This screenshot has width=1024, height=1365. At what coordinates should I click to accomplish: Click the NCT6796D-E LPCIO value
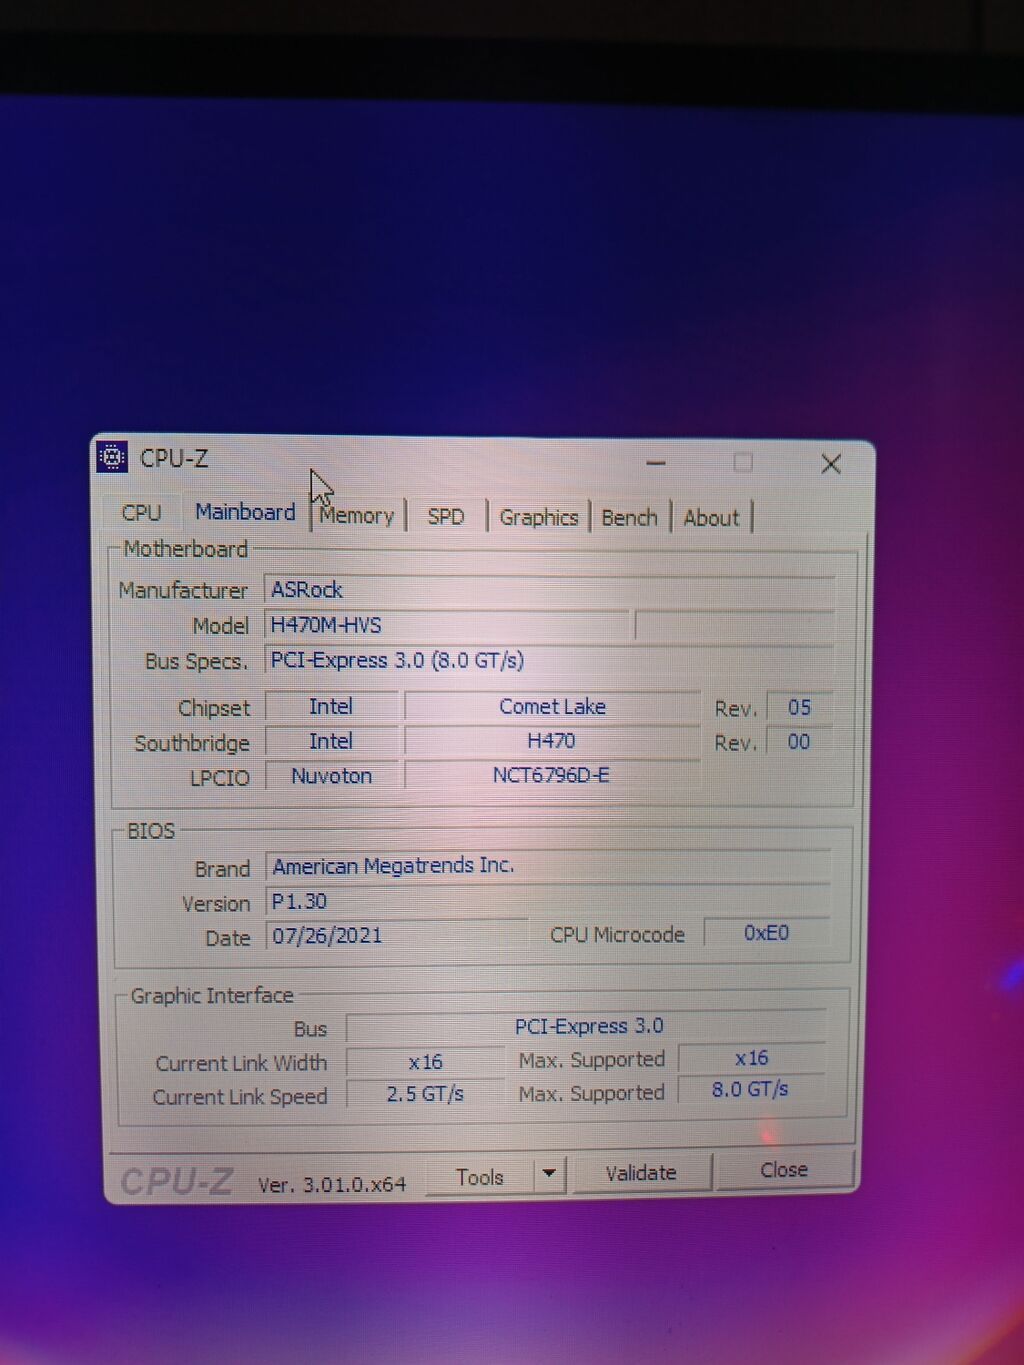point(551,775)
